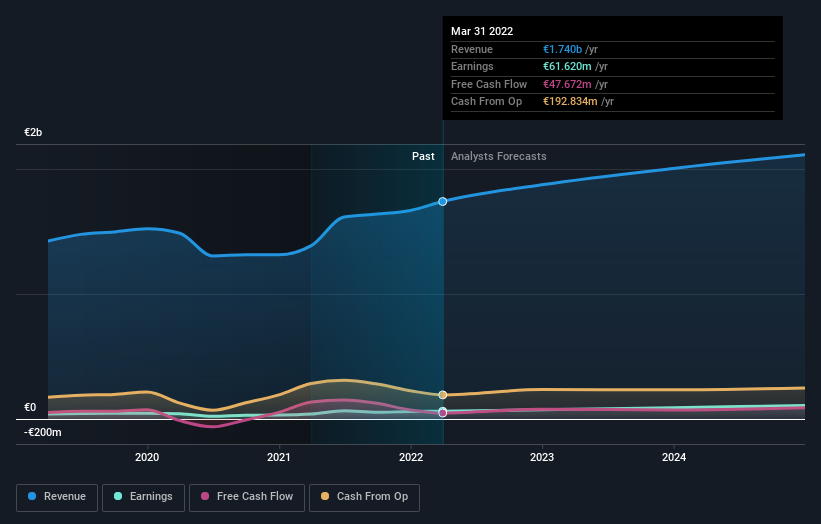Toggle the Free Cash Flow legend button
This screenshot has width=821, height=524.
tap(247, 497)
